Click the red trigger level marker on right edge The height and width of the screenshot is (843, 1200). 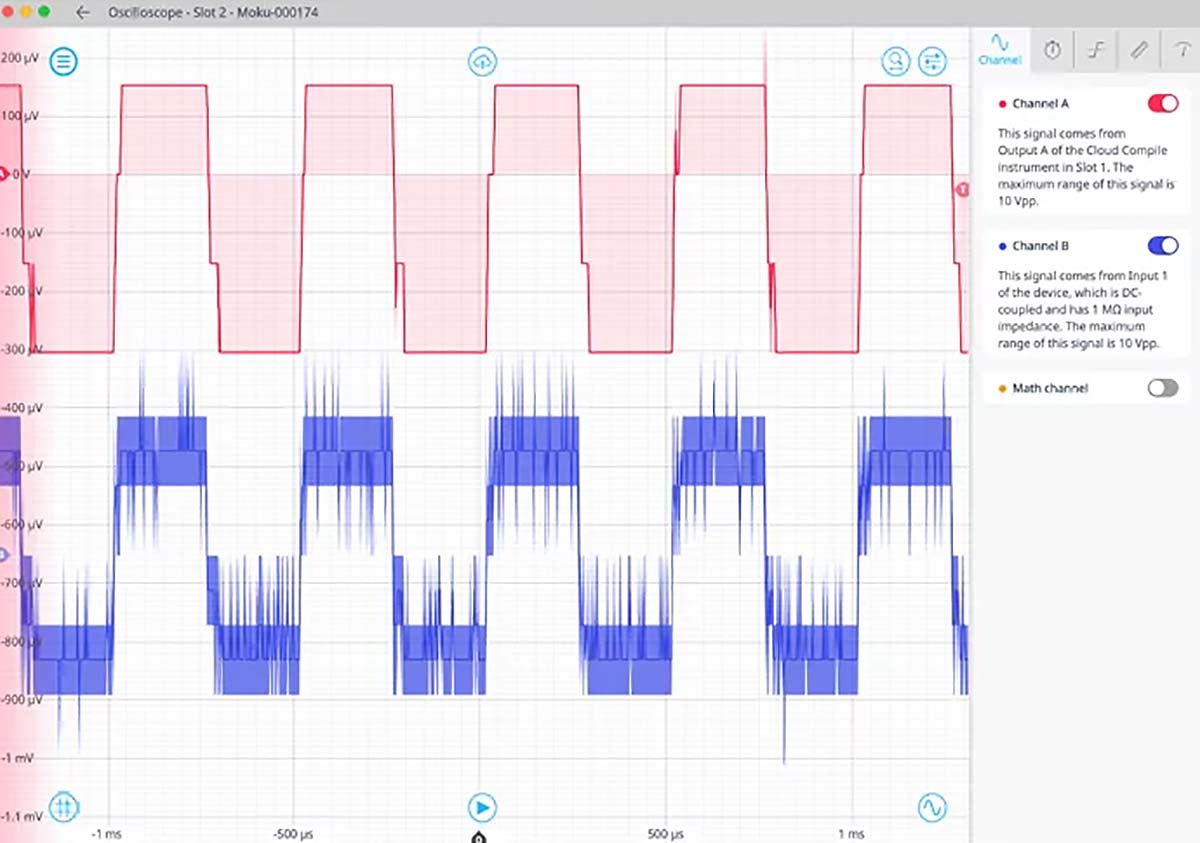[962, 189]
